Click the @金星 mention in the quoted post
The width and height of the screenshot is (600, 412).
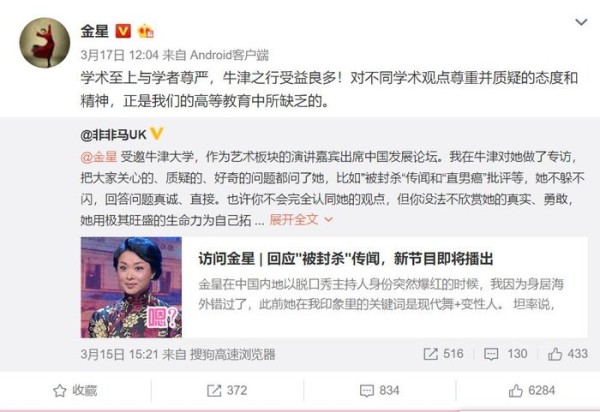[x=99, y=157]
